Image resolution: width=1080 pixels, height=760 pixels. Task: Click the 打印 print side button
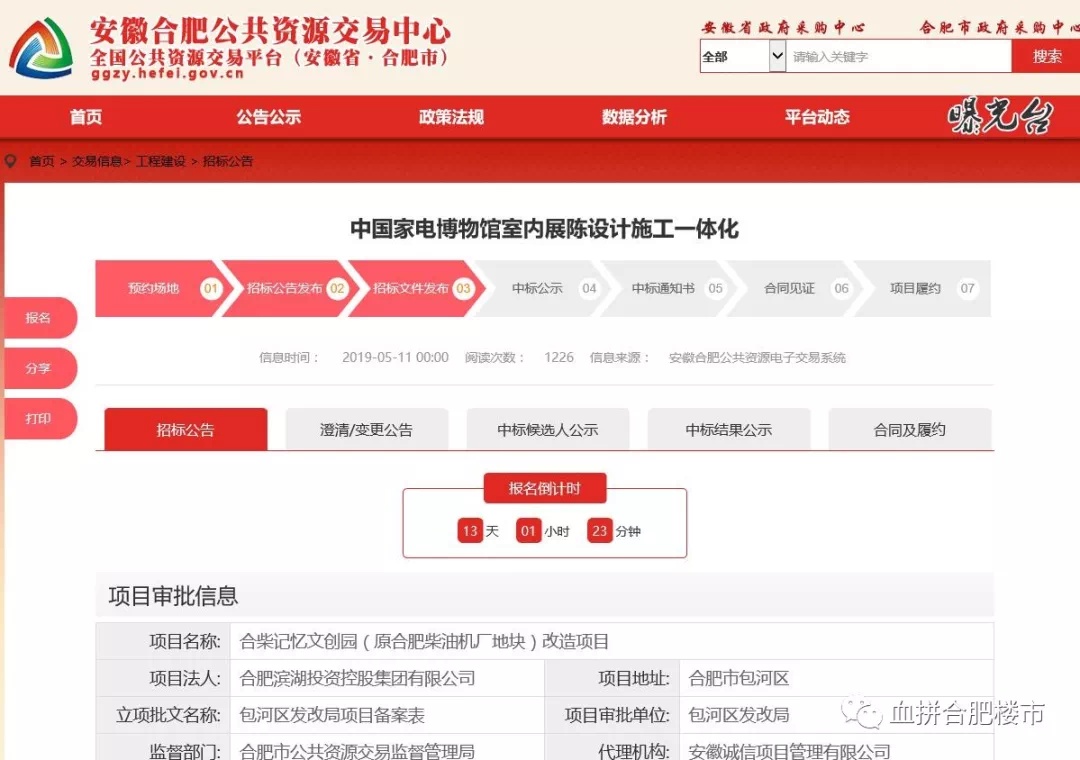tap(39, 418)
